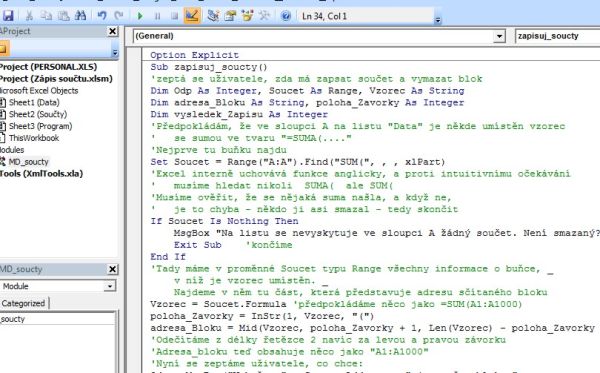
Task: Expand the Module properties dropdown
Action: 110,286
